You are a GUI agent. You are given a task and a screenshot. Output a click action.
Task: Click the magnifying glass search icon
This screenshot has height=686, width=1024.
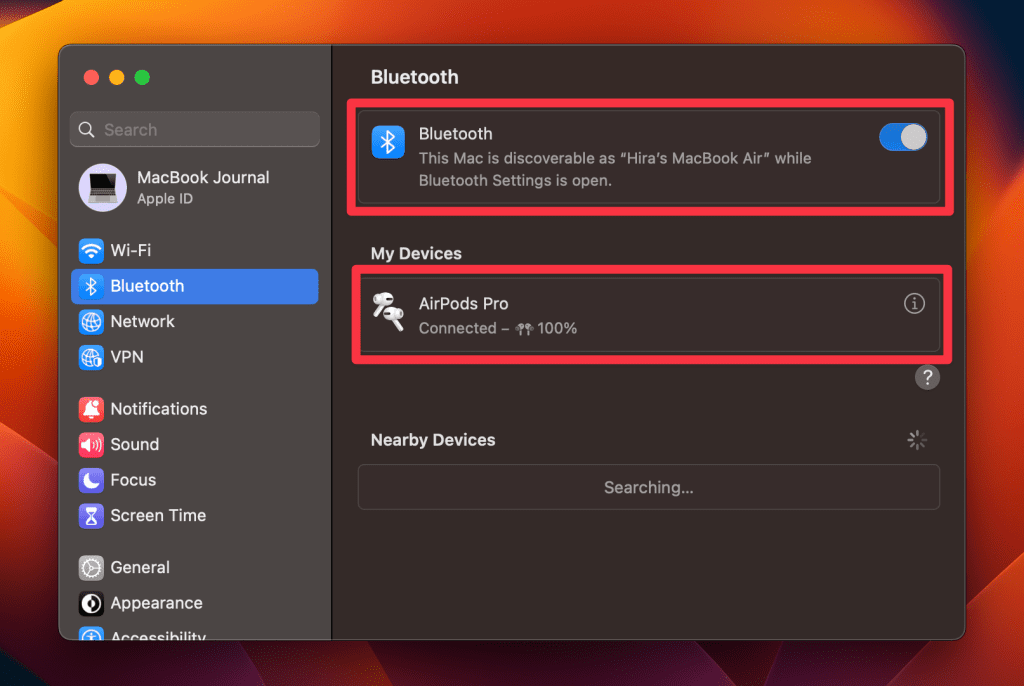click(x=87, y=129)
